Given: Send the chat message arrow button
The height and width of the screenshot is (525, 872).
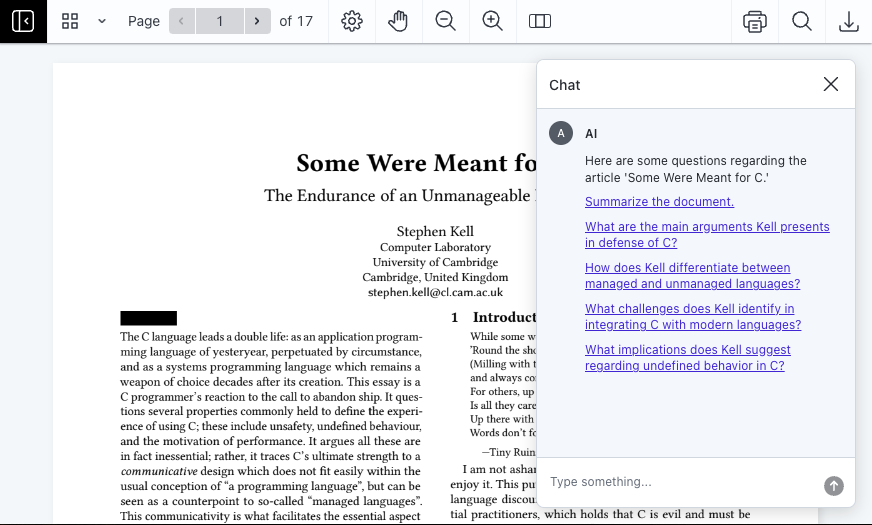Looking at the screenshot, I should tap(834, 486).
